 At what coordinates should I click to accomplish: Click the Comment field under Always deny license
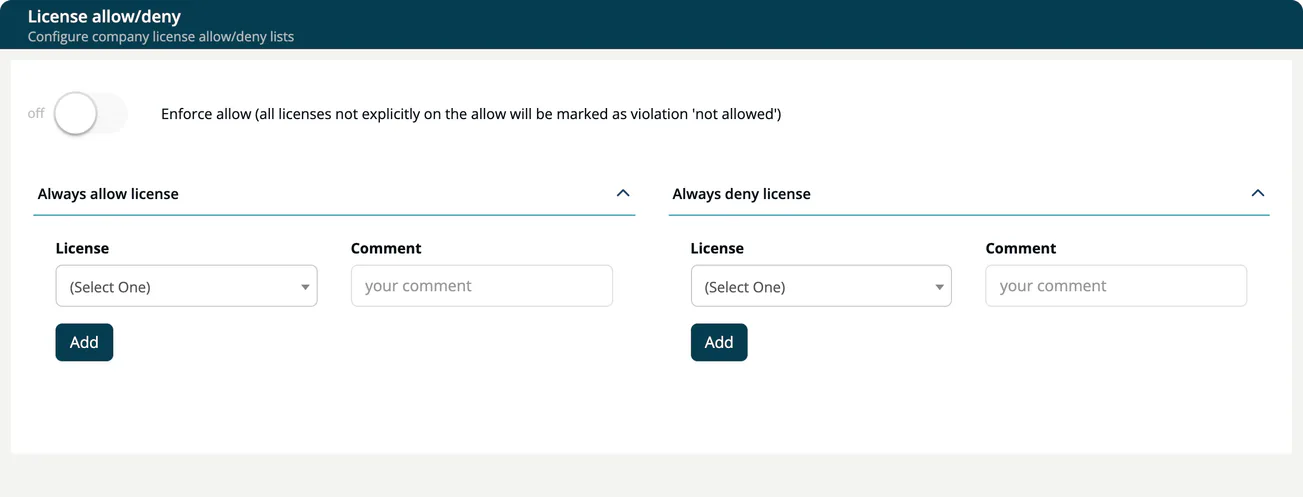(1116, 286)
